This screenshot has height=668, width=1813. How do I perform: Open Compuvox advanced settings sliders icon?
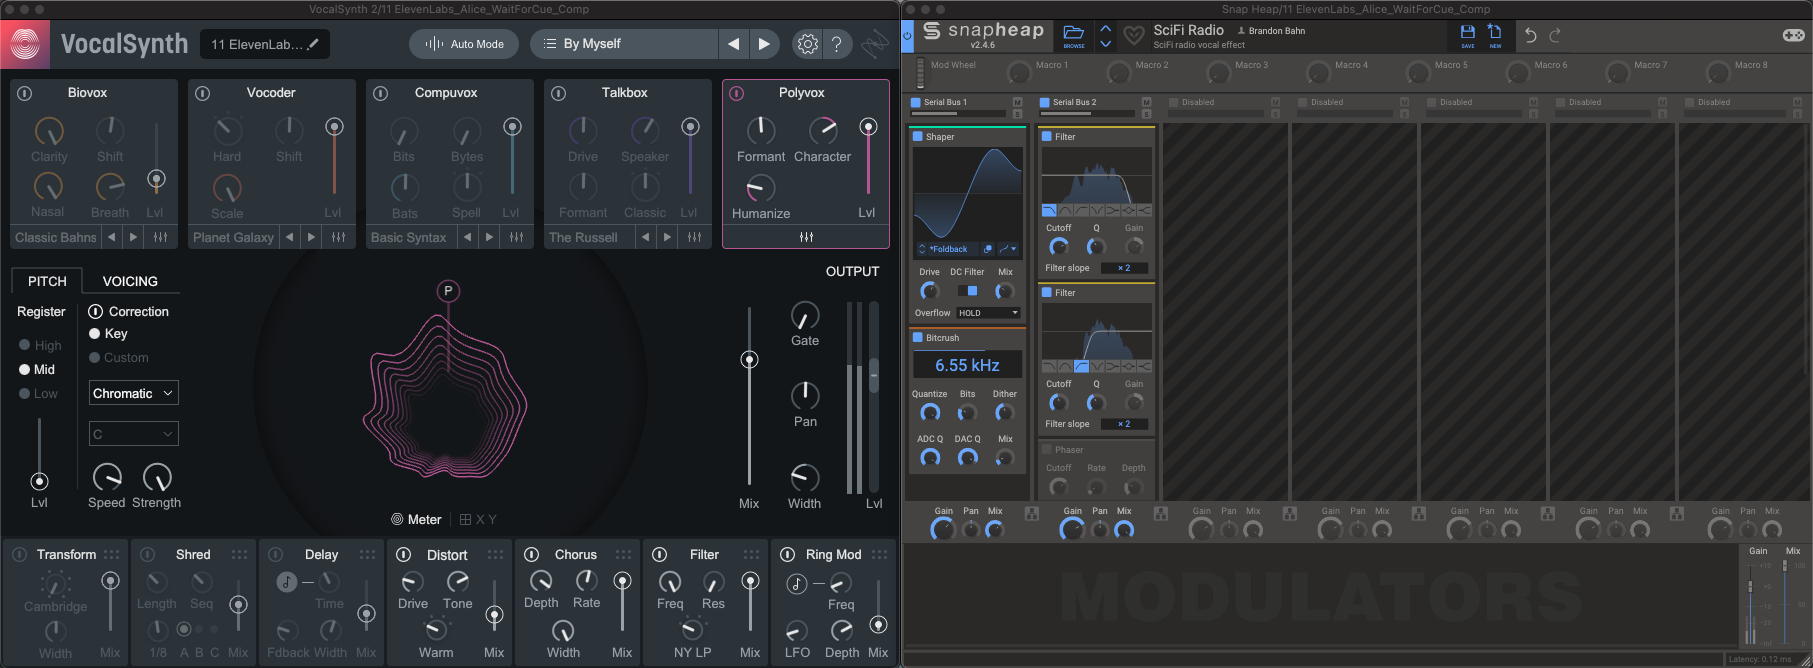tap(516, 237)
